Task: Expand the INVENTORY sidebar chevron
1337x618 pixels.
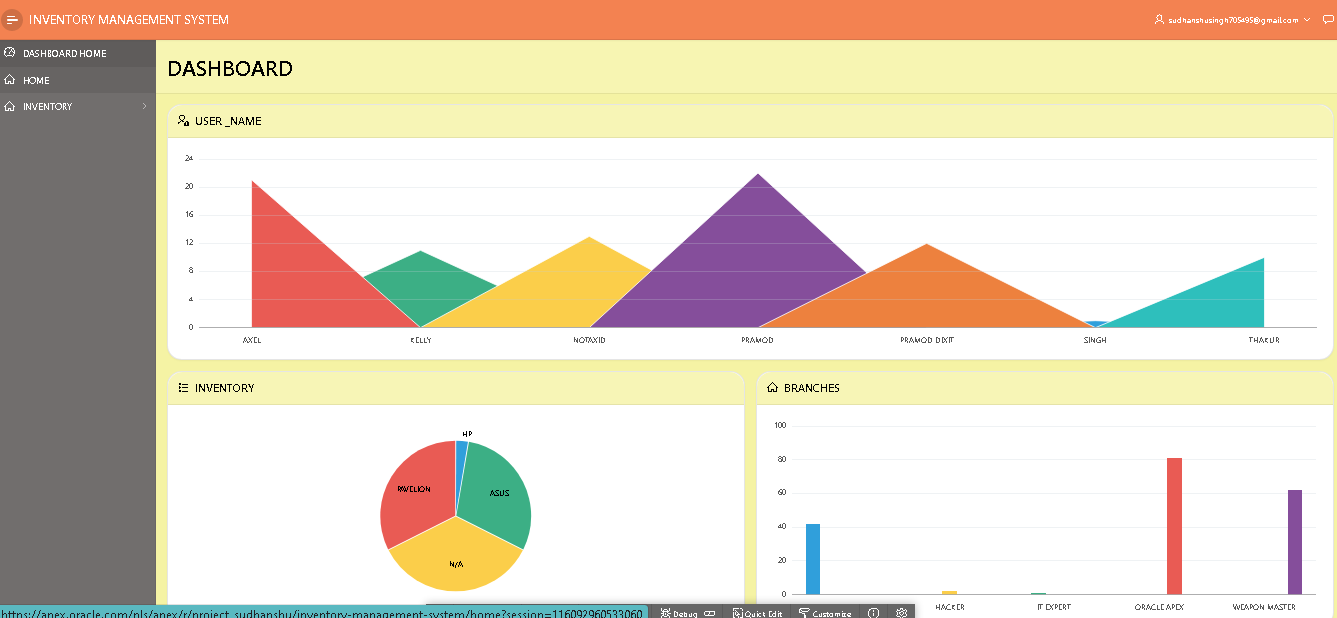Action: [x=144, y=106]
